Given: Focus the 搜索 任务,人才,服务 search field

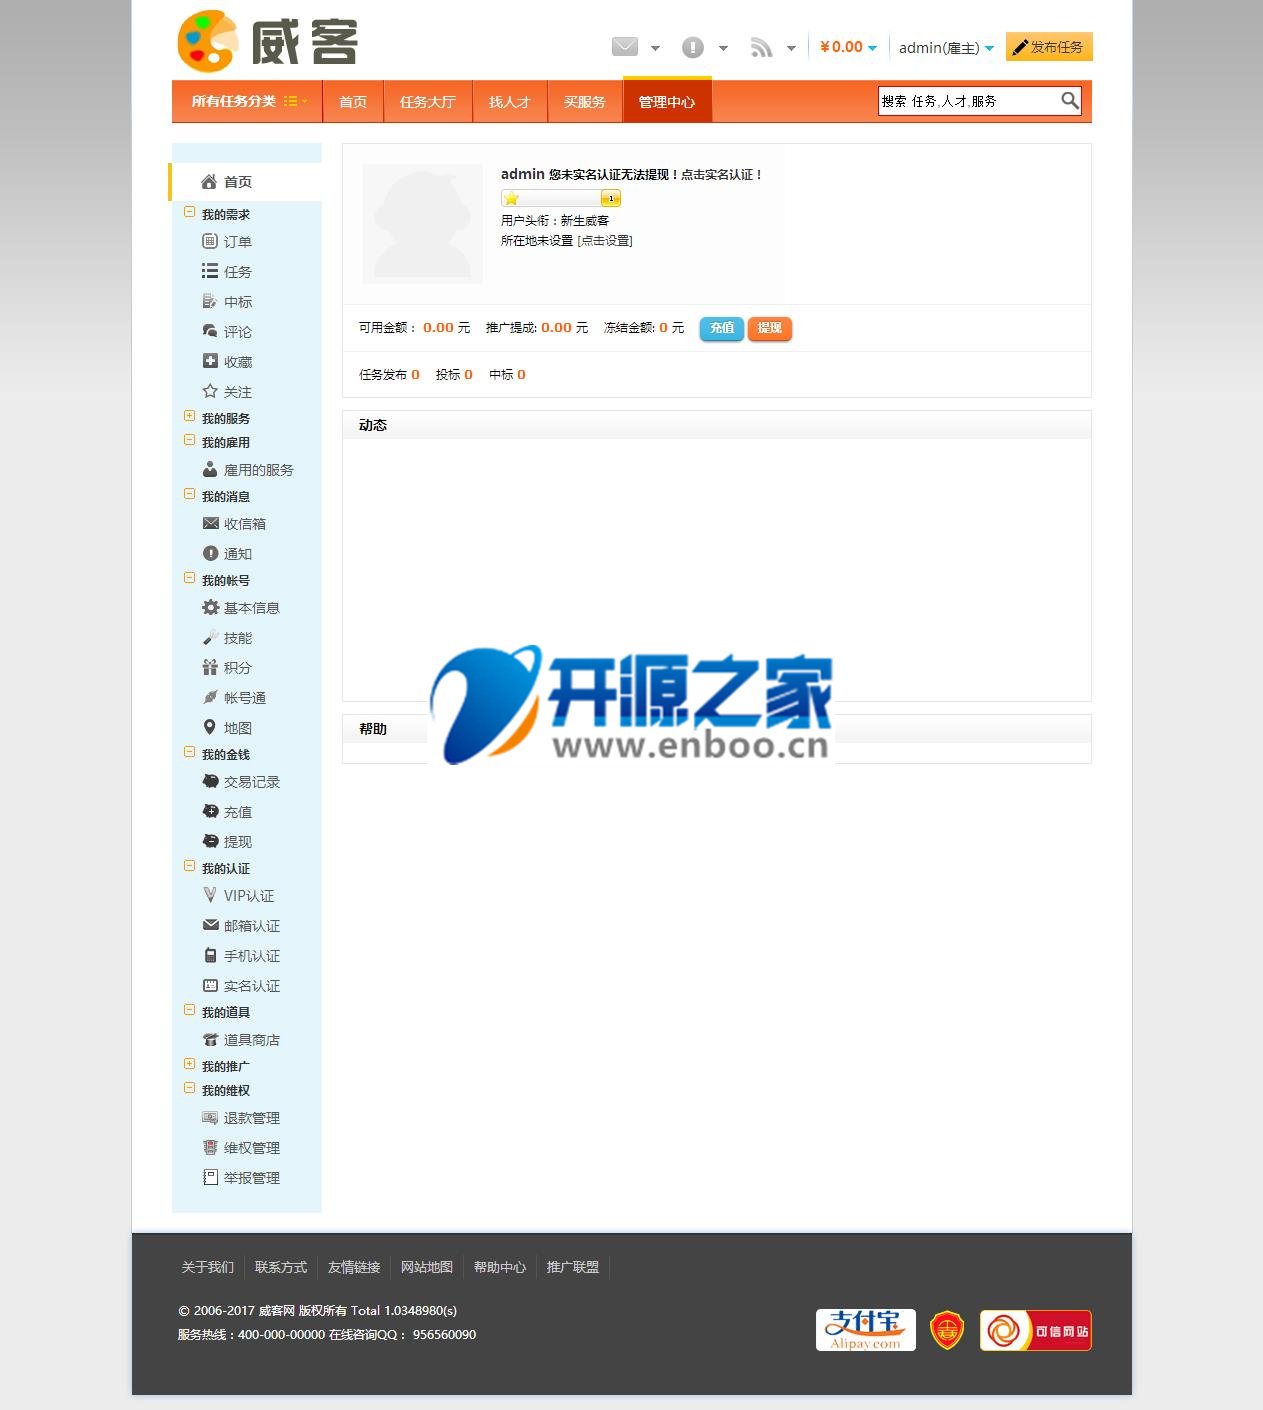Looking at the screenshot, I should click(968, 101).
